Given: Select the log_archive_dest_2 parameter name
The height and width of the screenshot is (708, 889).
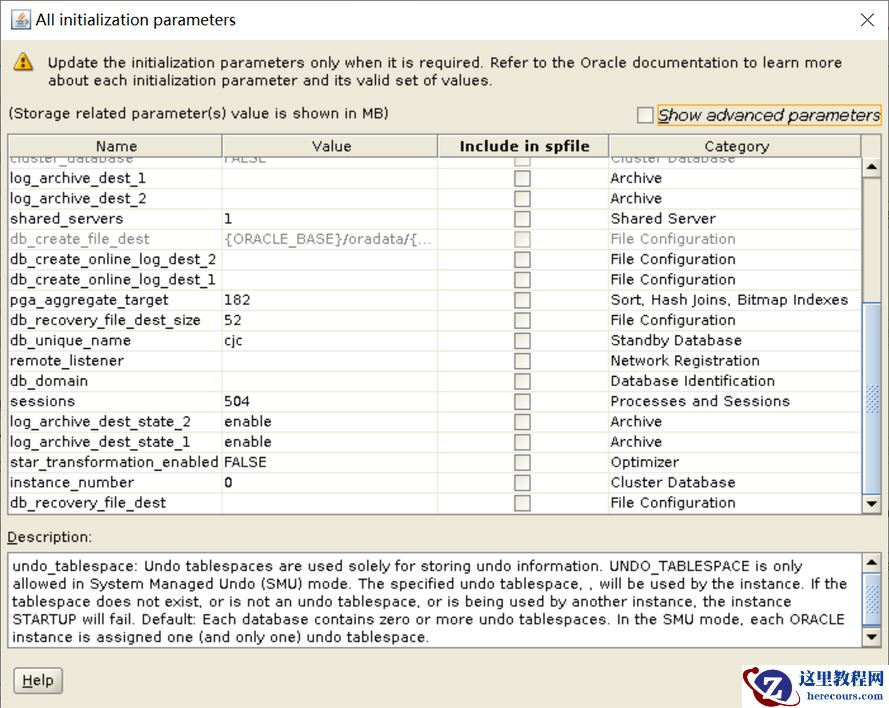Looking at the screenshot, I should coord(78,198).
